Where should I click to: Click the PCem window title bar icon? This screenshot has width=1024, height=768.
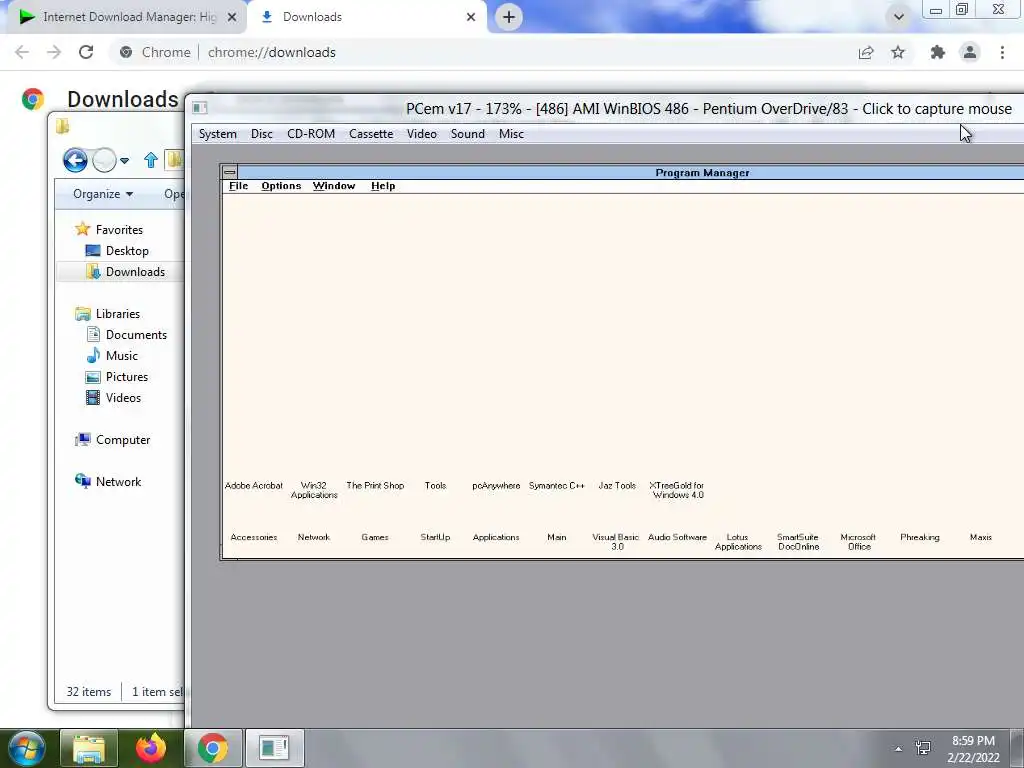pos(200,108)
